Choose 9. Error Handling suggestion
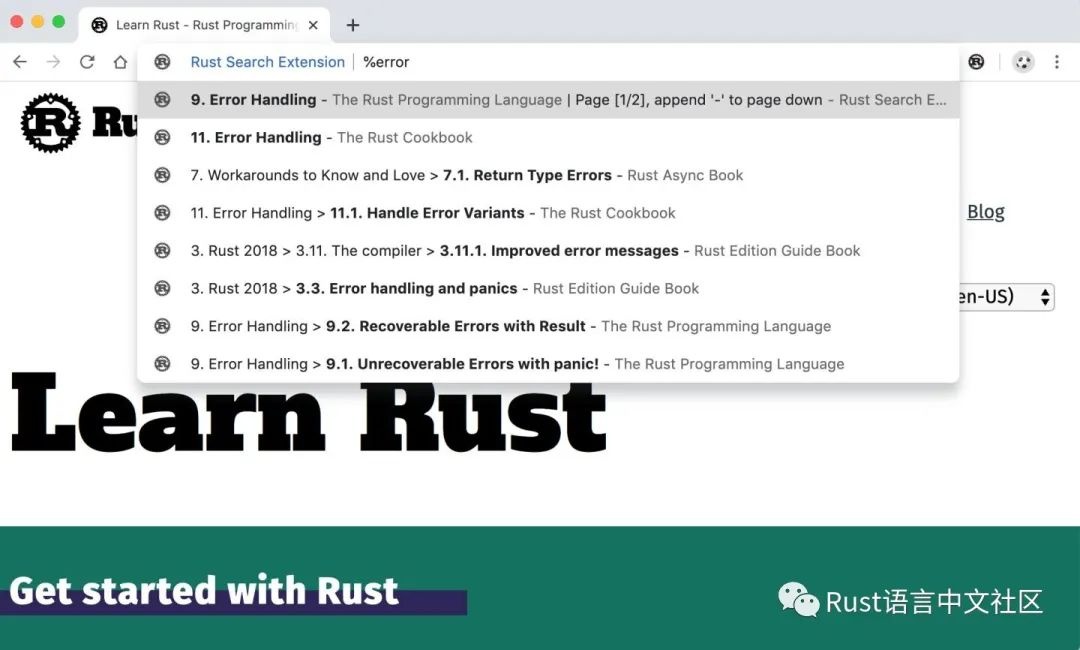The height and width of the screenshot is (650, 1080). point(548,100)
